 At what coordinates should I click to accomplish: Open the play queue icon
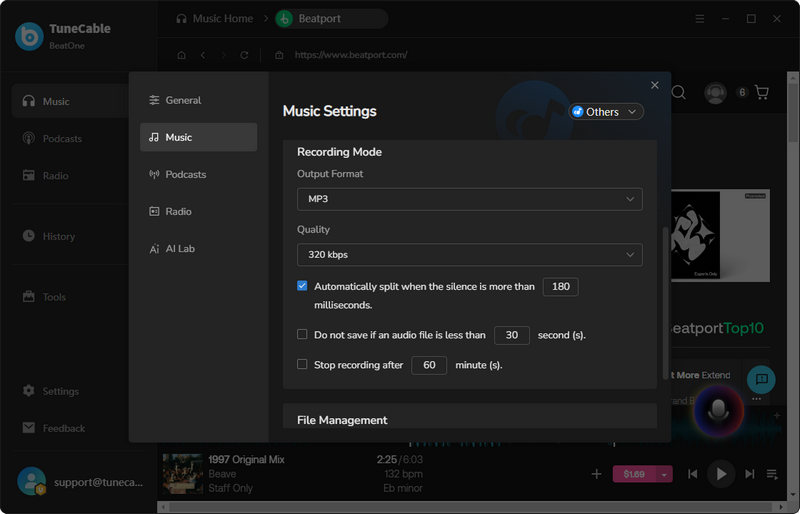(772, 474)
